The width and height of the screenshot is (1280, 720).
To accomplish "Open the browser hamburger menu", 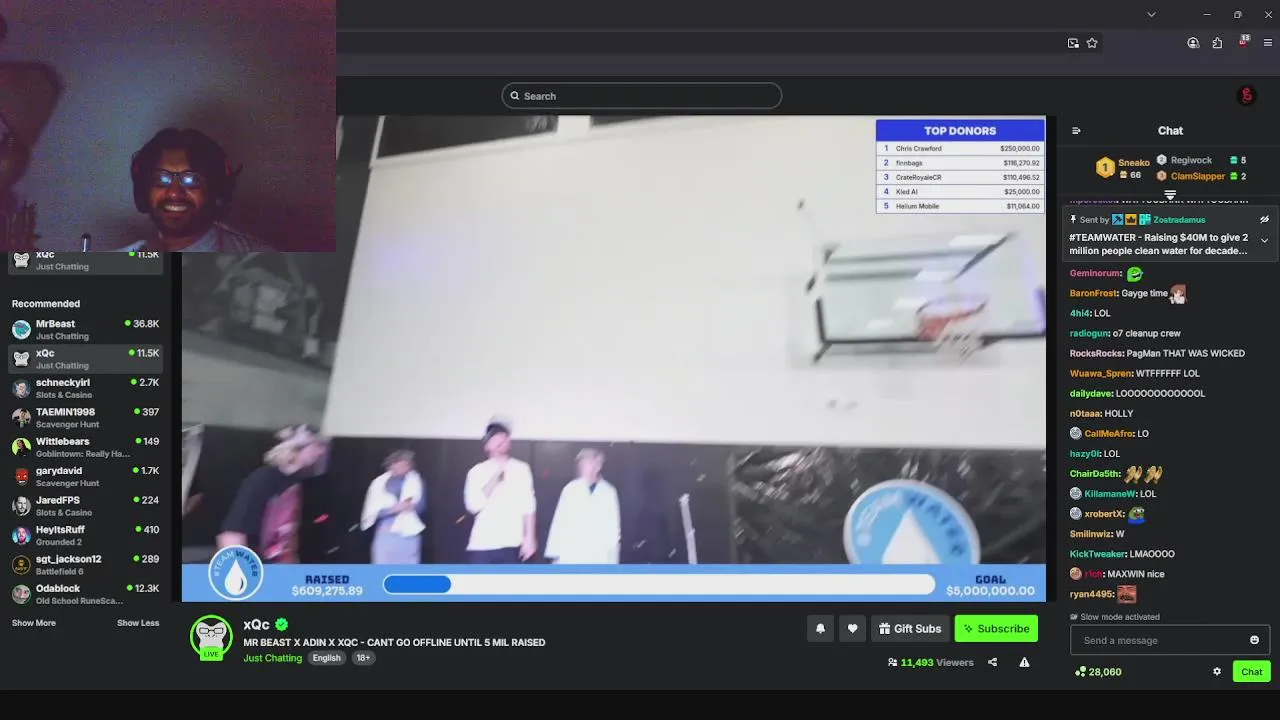I will tap(1268, 43).
